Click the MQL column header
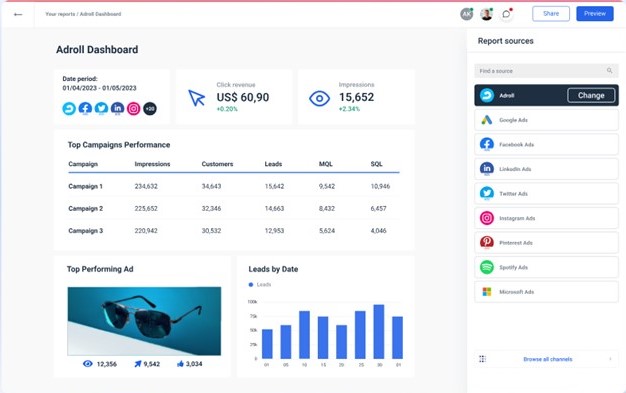The image size is (626, 393). pos(325,164)
